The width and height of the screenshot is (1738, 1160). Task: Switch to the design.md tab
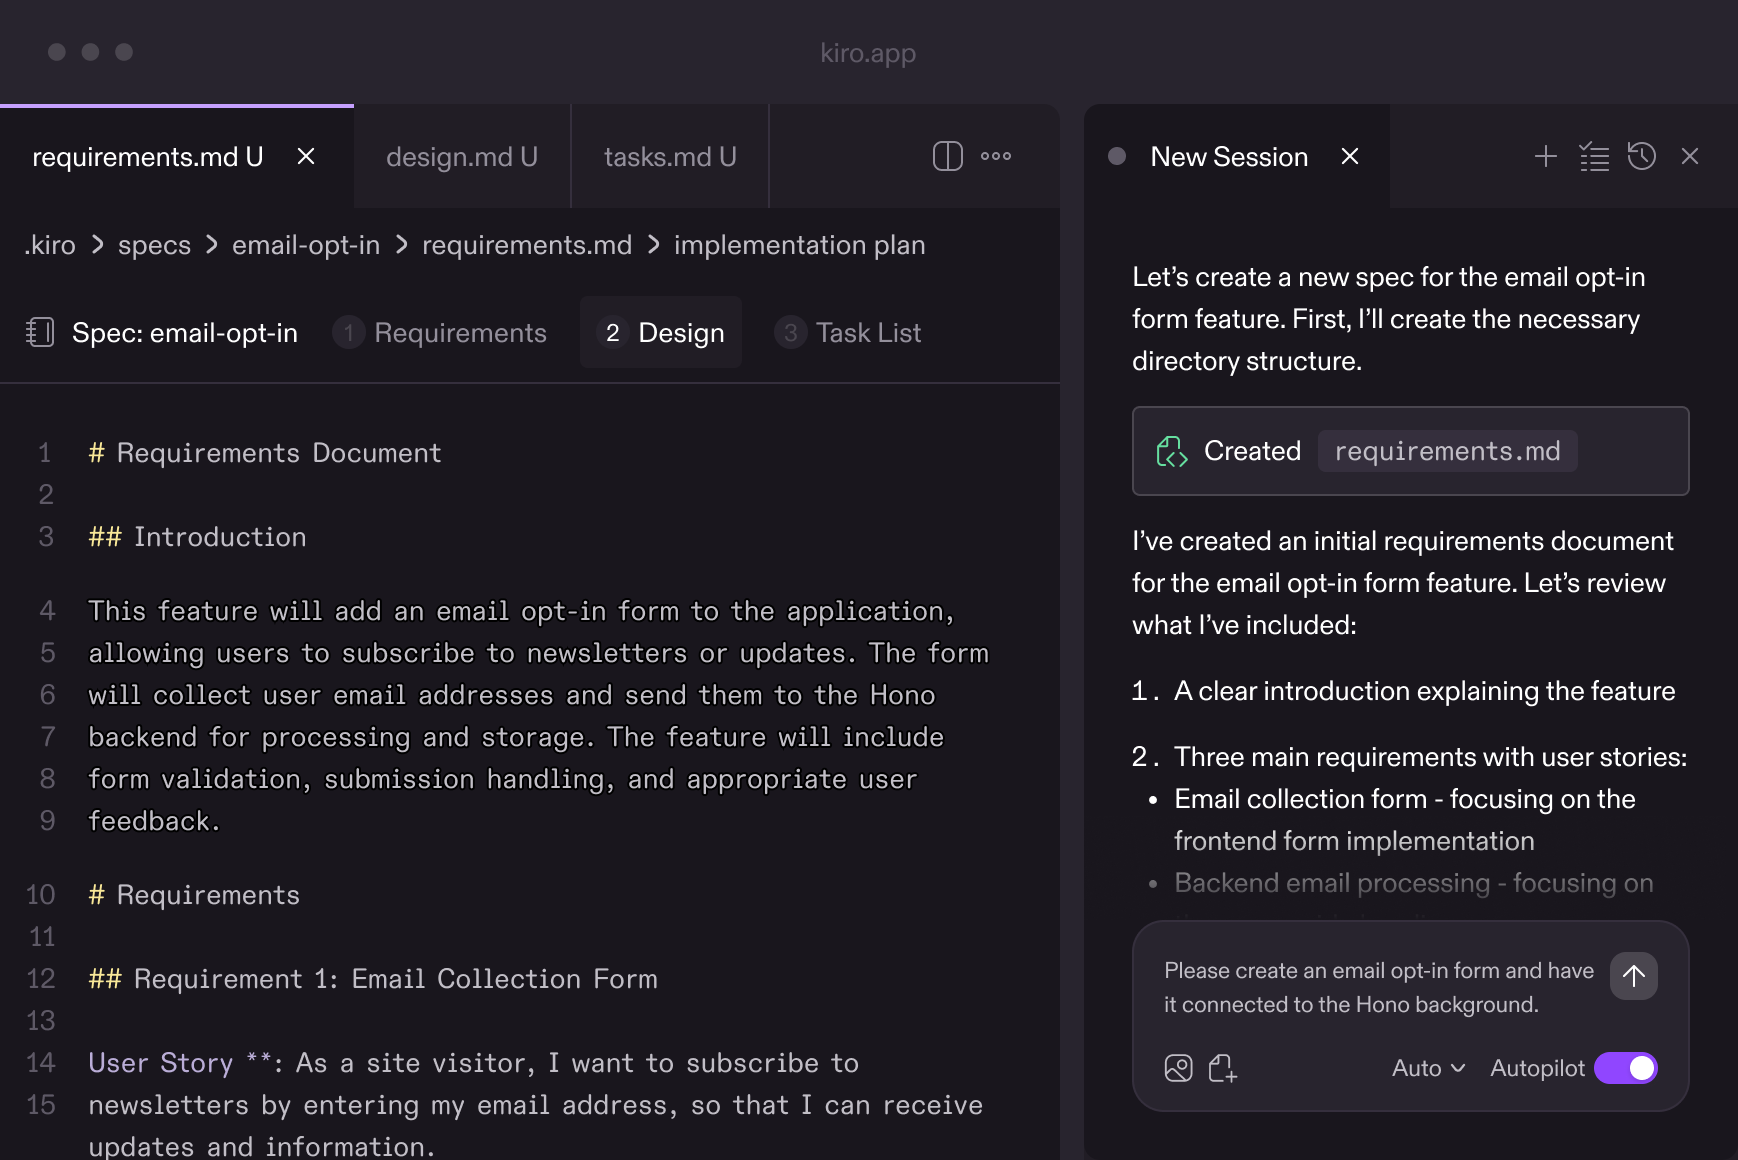462,157
